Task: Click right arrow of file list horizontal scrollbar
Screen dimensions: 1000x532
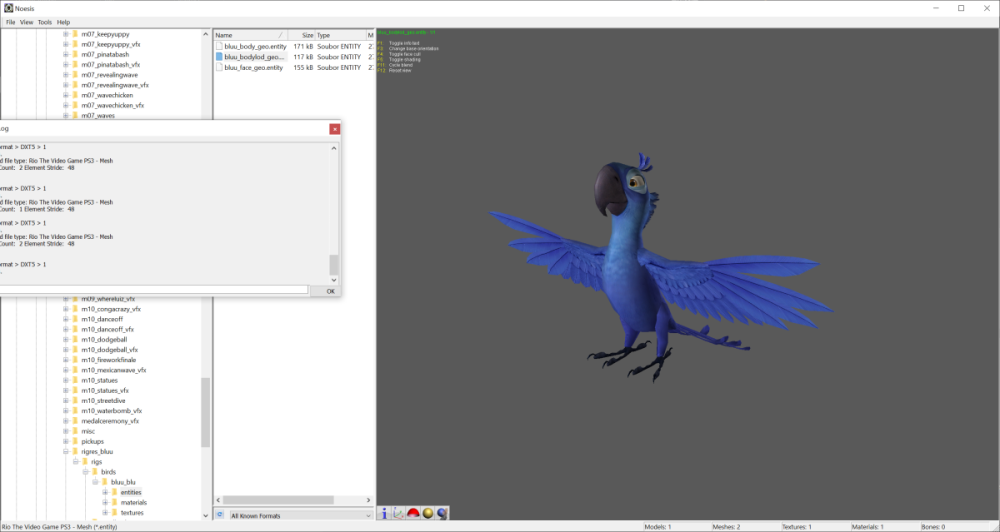Action: pos(369,500)
